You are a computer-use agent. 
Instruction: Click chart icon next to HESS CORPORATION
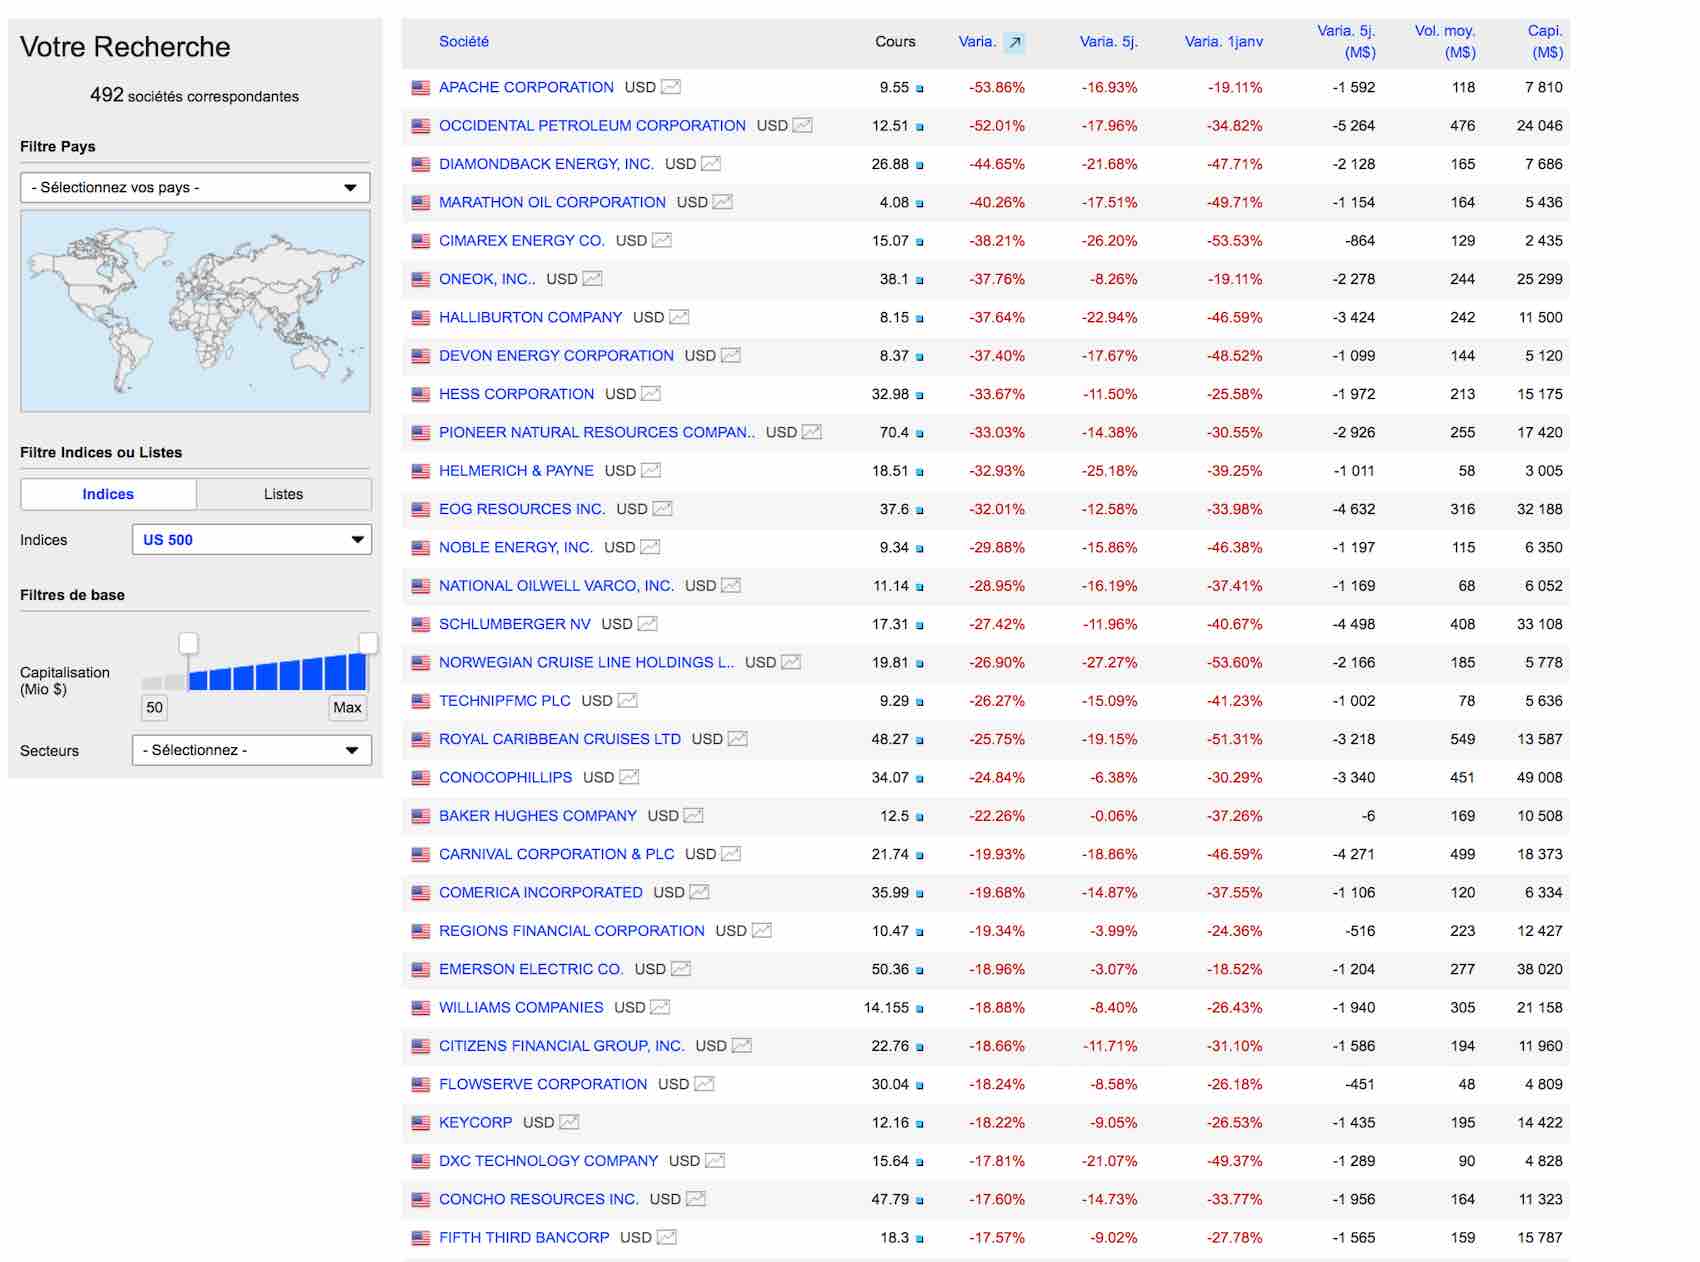[x=651, y=394]
